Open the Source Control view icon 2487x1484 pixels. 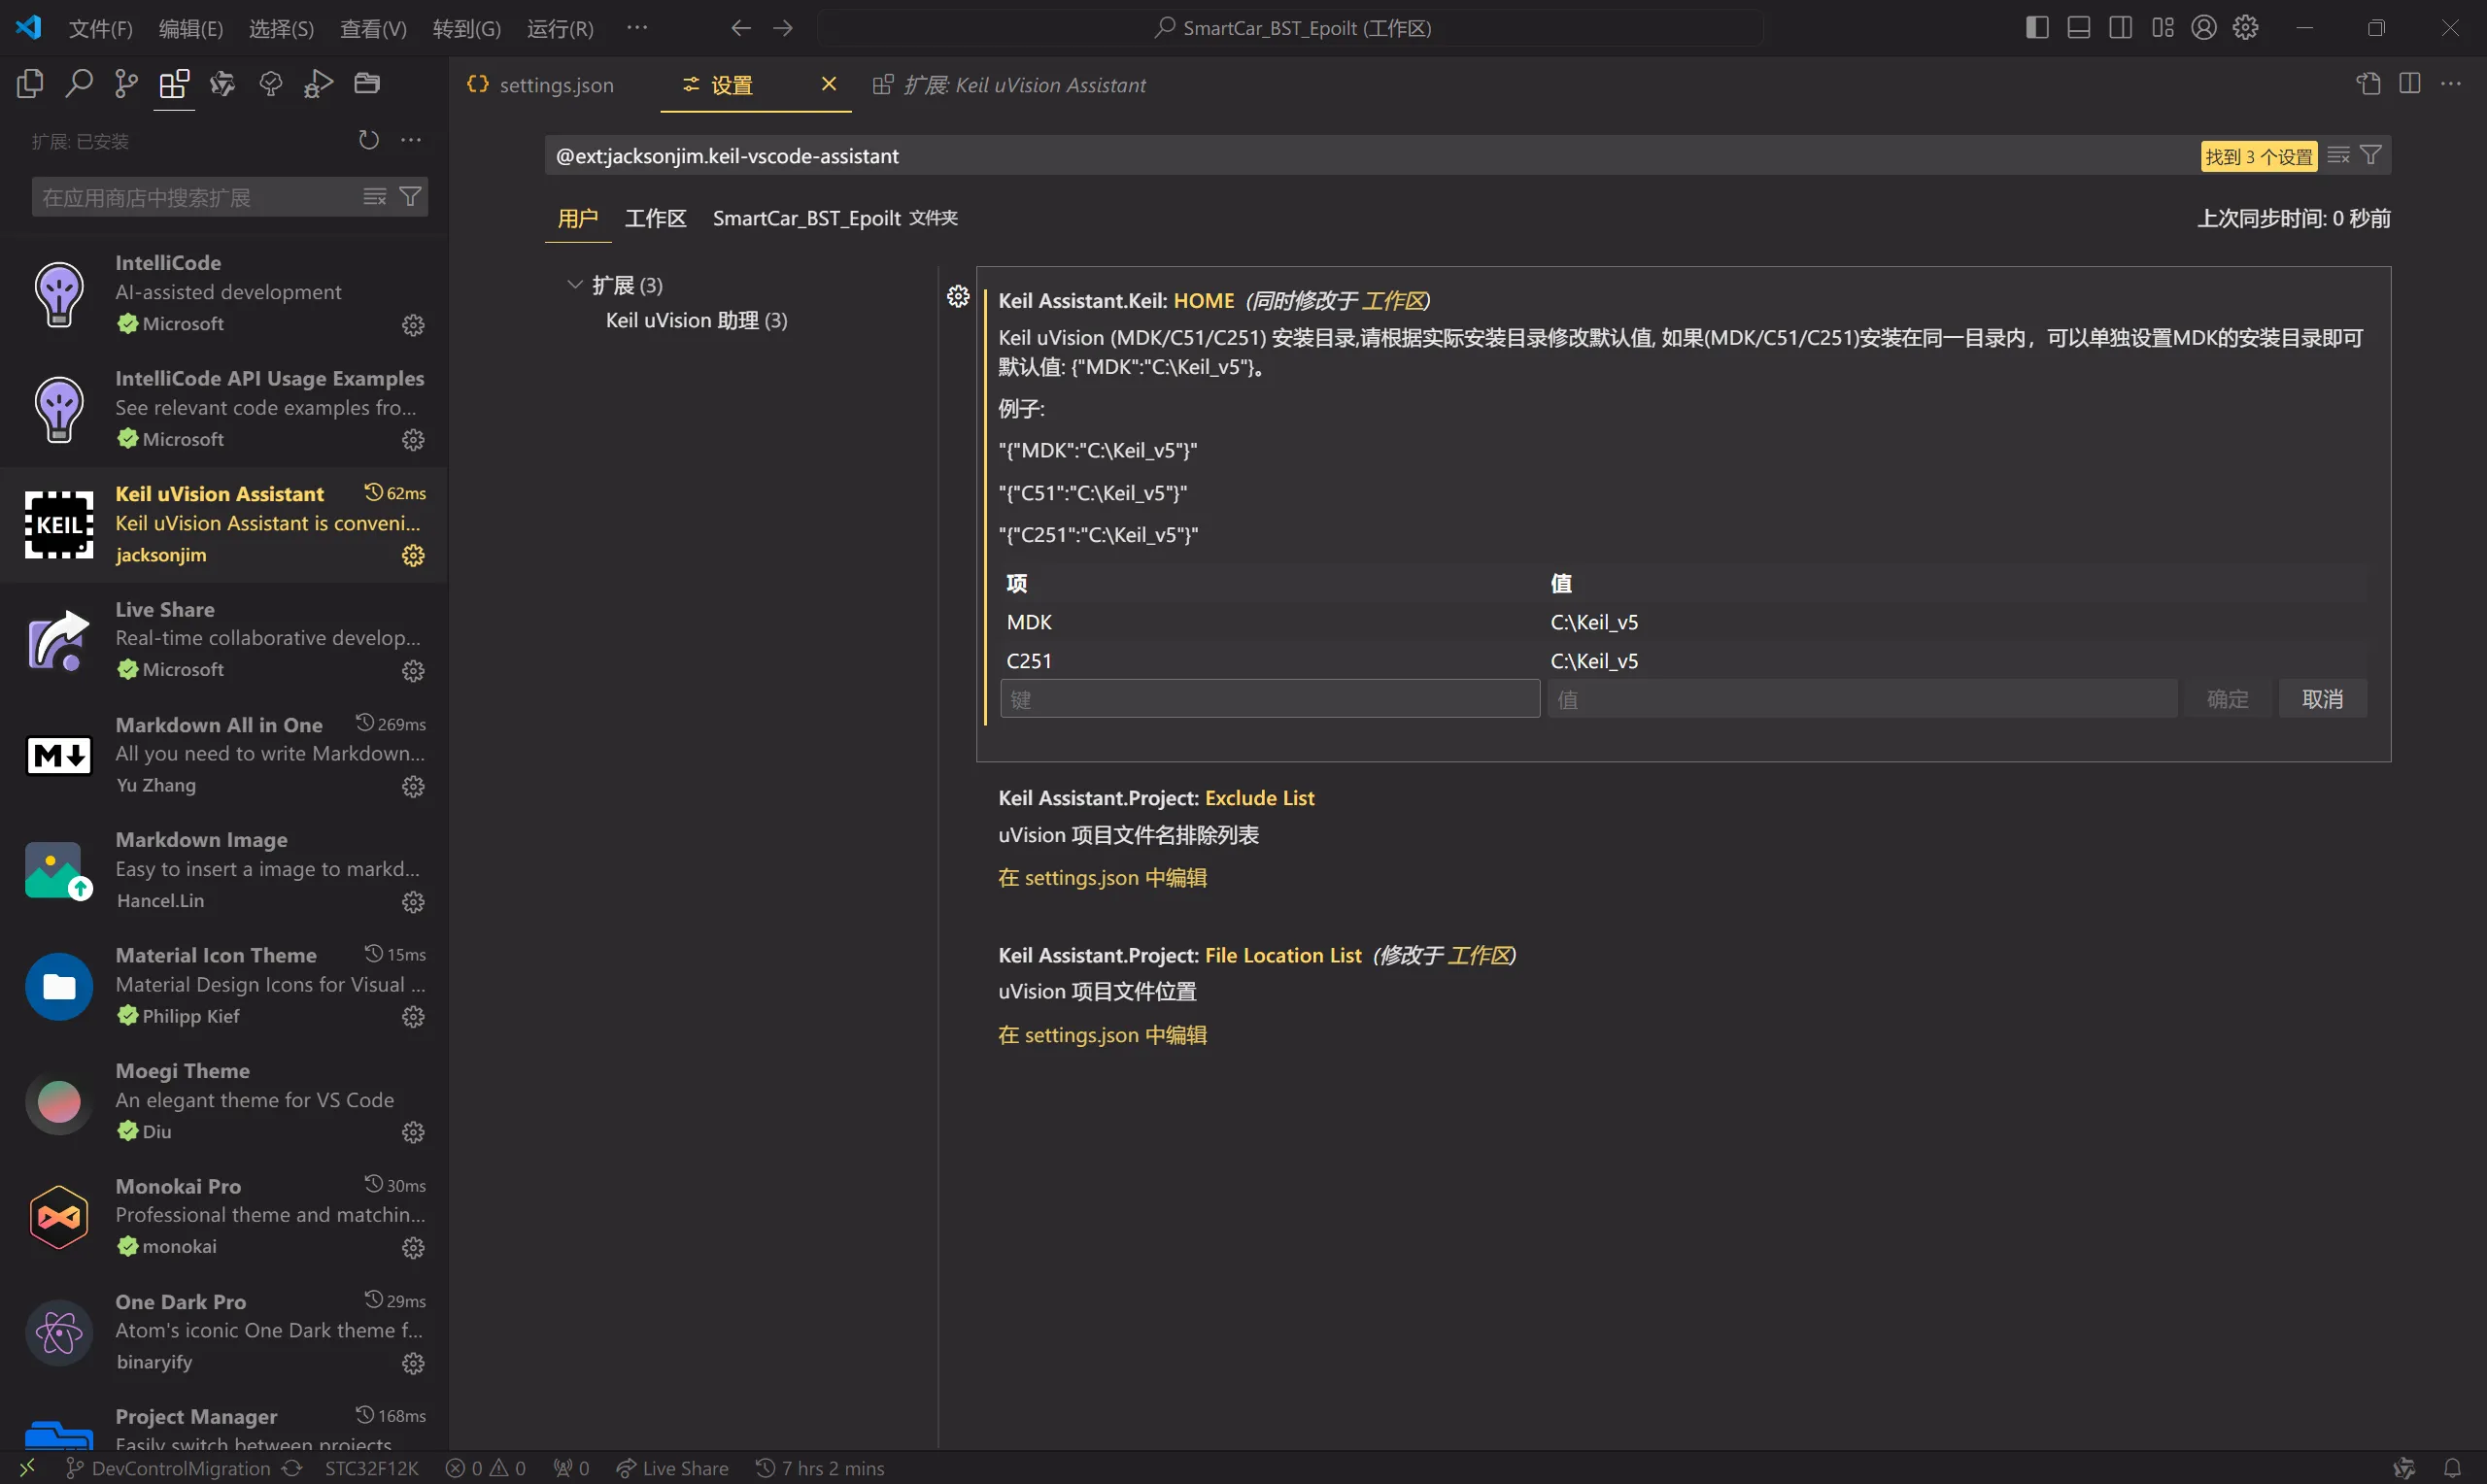click(x=126, y=84)
